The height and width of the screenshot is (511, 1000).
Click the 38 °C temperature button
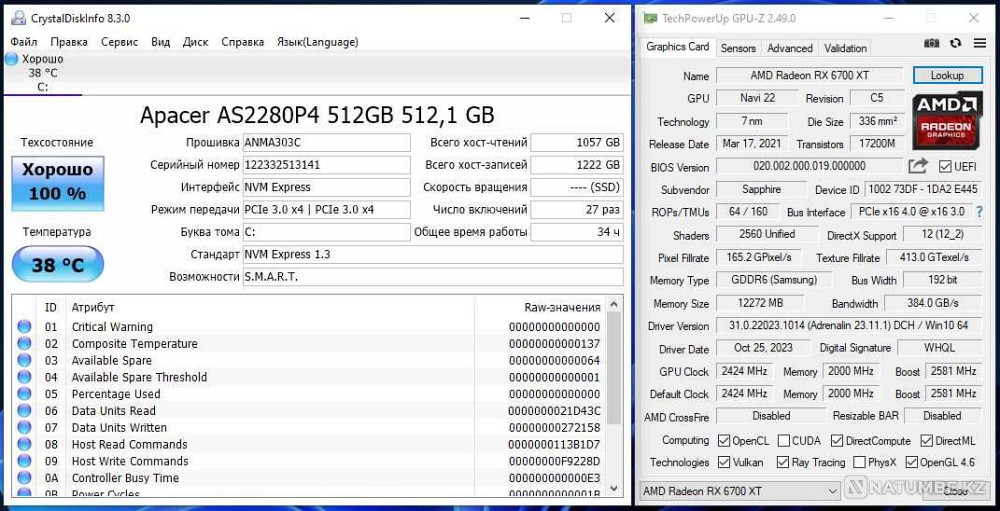[57, 264]
